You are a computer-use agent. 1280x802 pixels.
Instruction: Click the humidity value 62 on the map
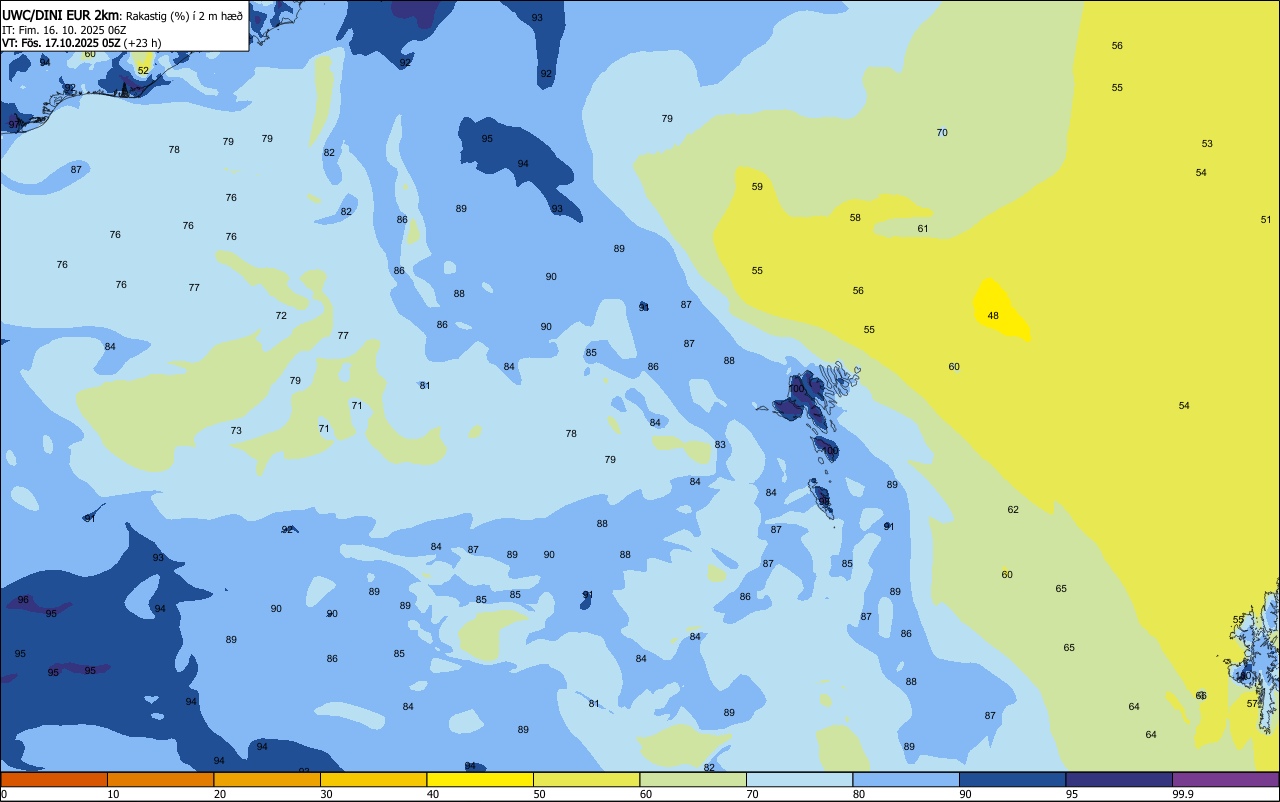1013,510
